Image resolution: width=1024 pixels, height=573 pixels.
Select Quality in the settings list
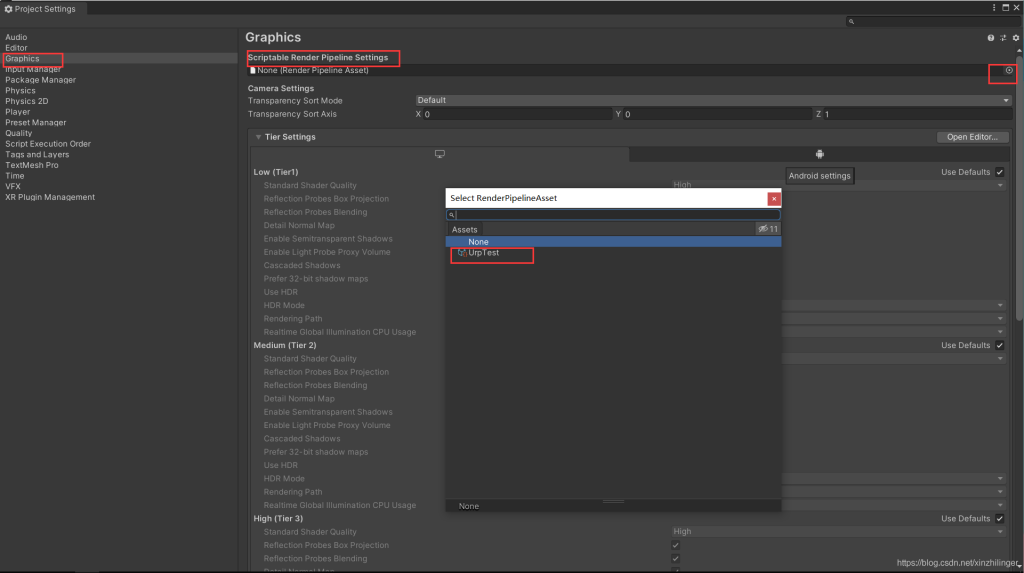point(19,133)
